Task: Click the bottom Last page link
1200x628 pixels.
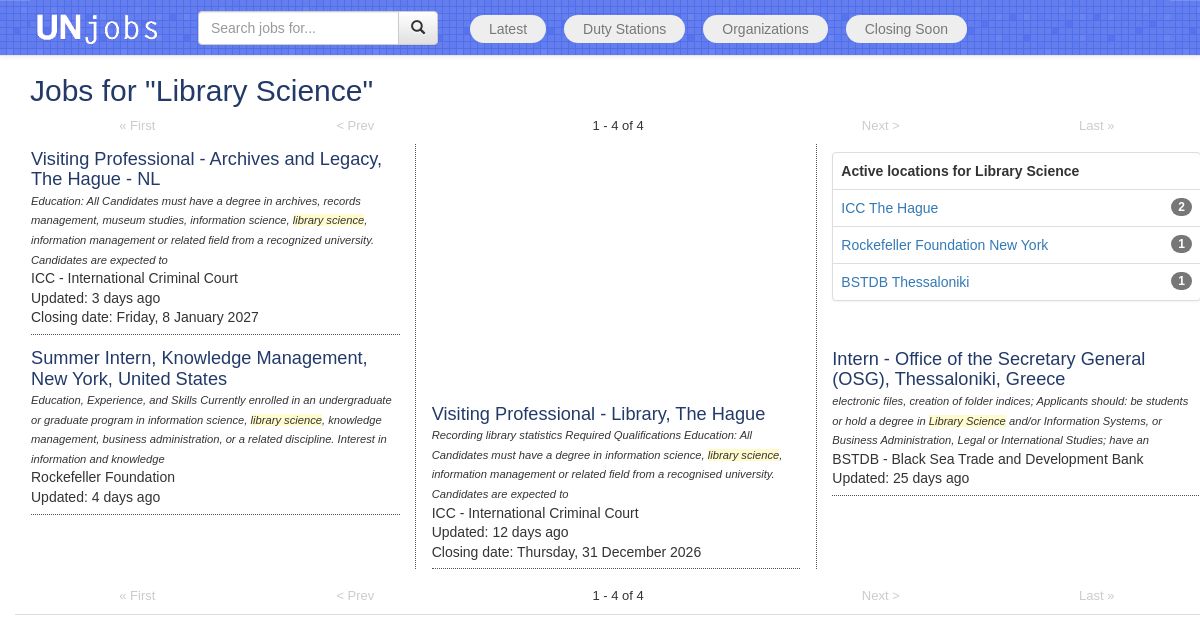Action: coord(1096,595)
